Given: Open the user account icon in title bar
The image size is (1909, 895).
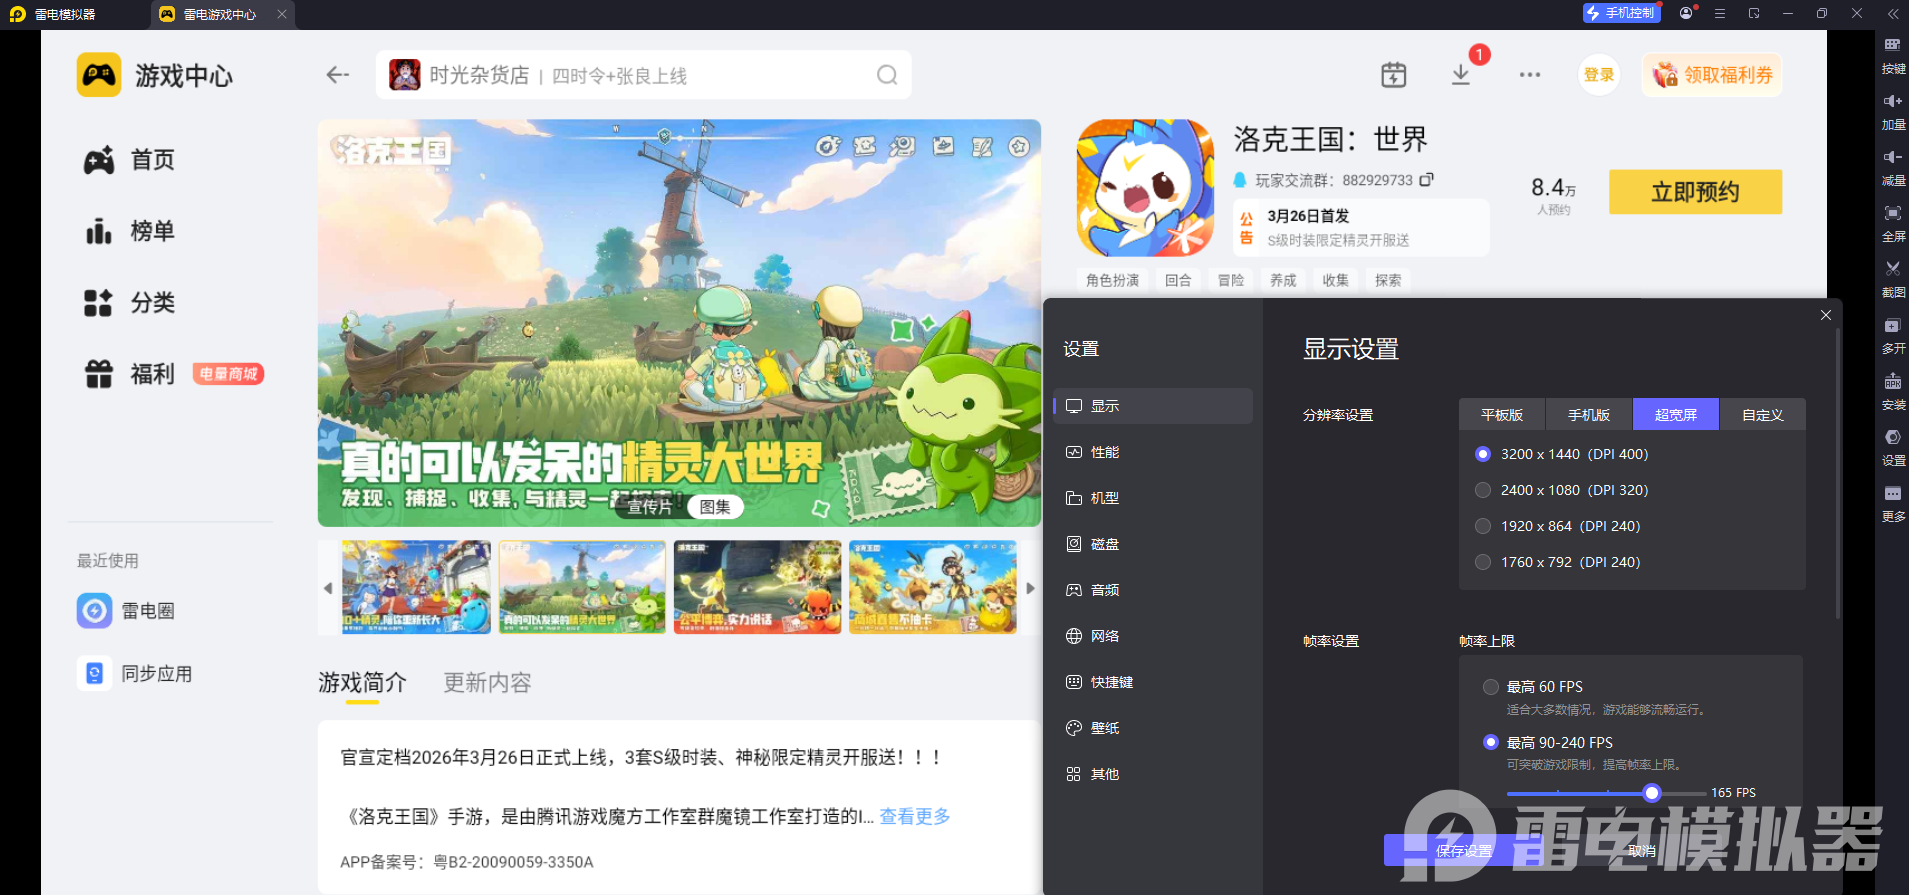Looking at the screenshot, I should (x=1686, y=13).
